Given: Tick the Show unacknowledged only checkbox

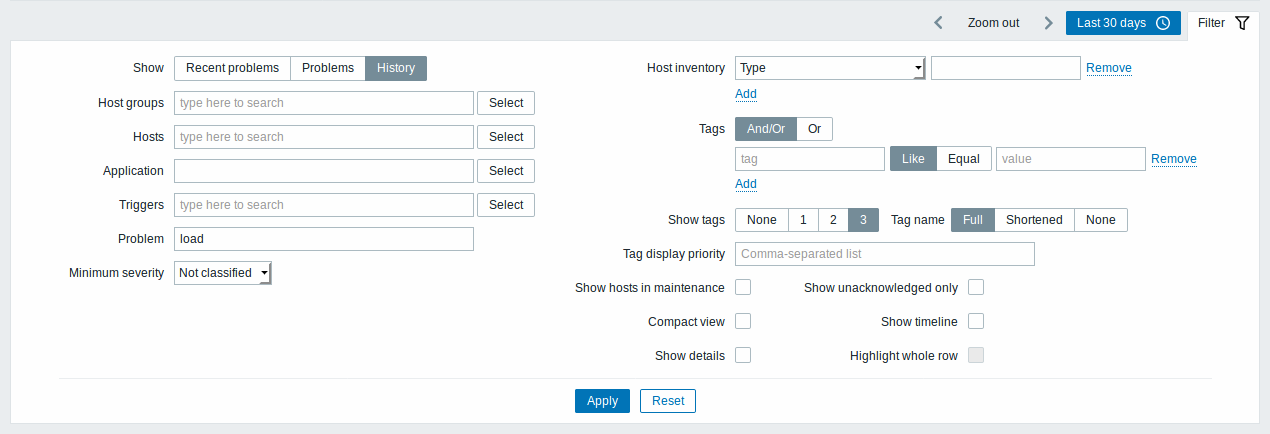Looking at the screenshot, I should point(976,288).
